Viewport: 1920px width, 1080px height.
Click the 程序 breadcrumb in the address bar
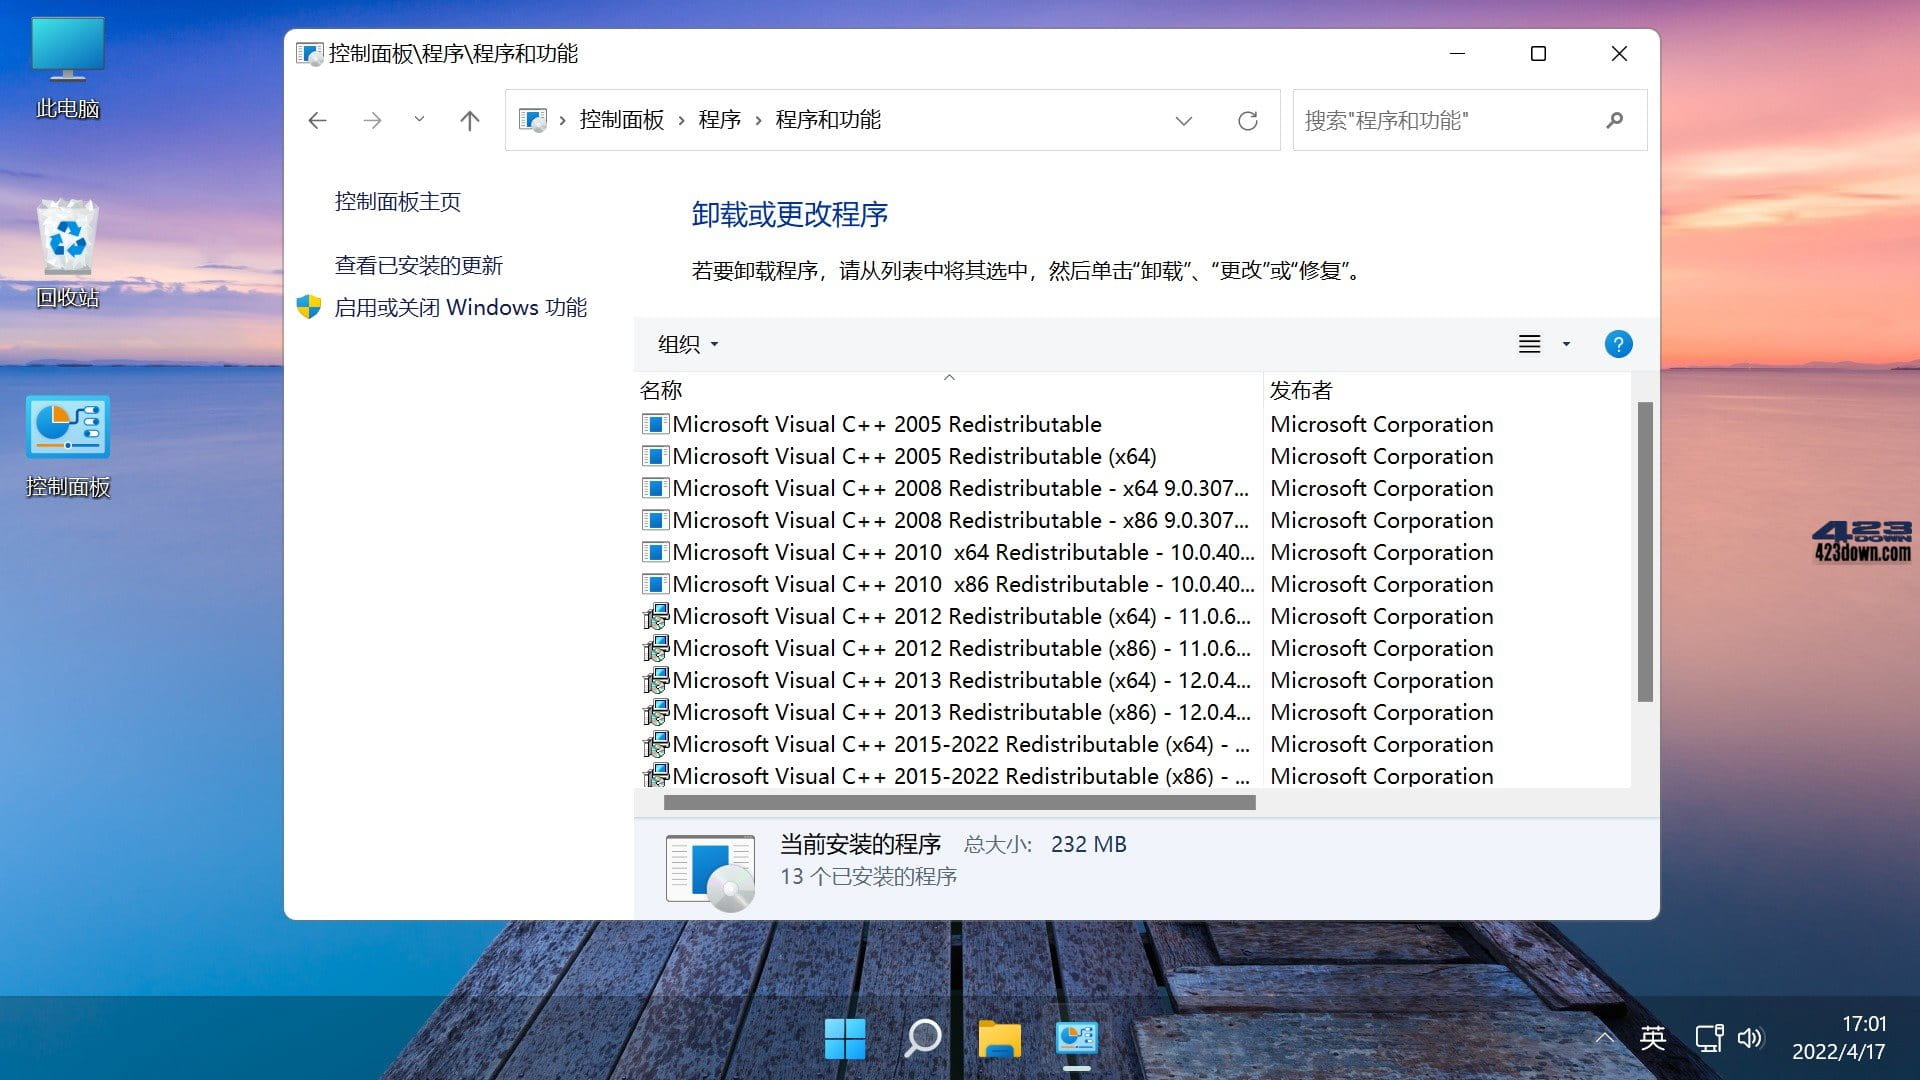722,120
